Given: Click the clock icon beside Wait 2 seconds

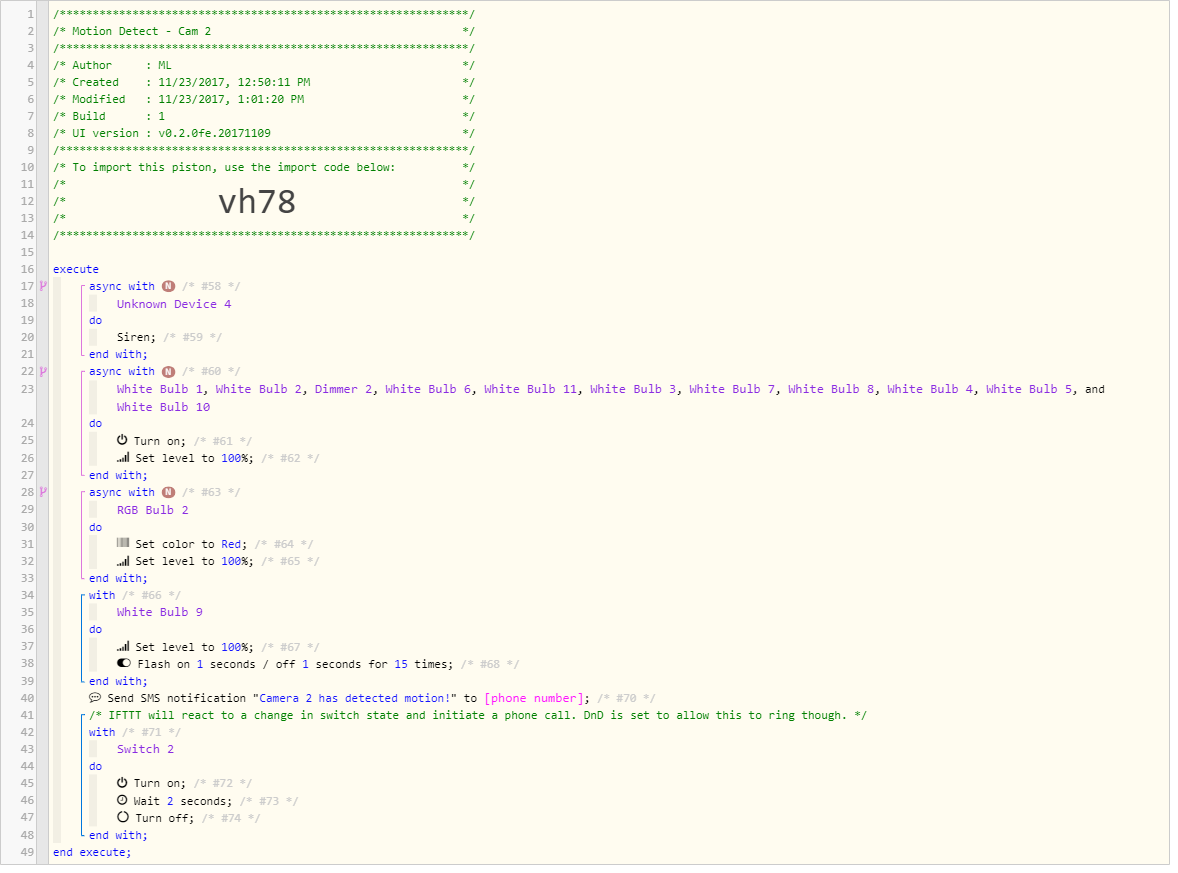Looking at the screenshot, I should [122, 801].
